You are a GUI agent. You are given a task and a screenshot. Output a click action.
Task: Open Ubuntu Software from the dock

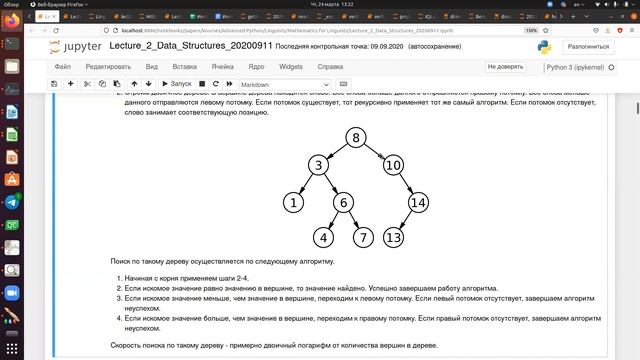click(12, 180)
